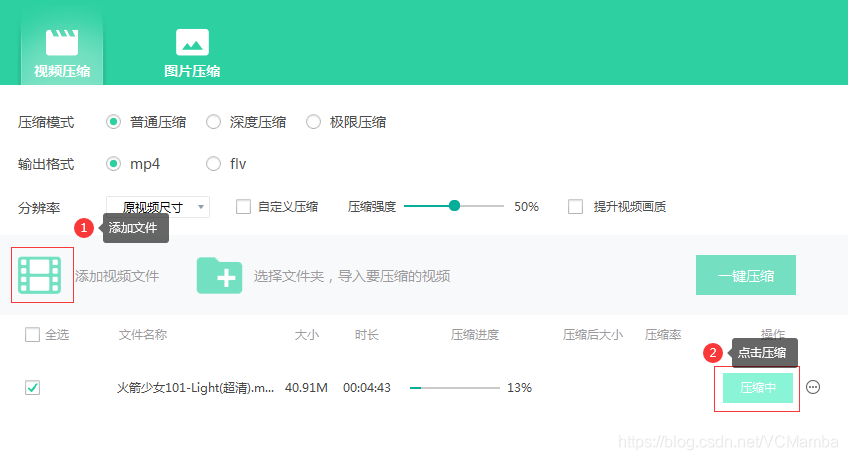The image size is (848, 460).
Task: Select 极限压缩 compression mode
Action: [314, 122]
